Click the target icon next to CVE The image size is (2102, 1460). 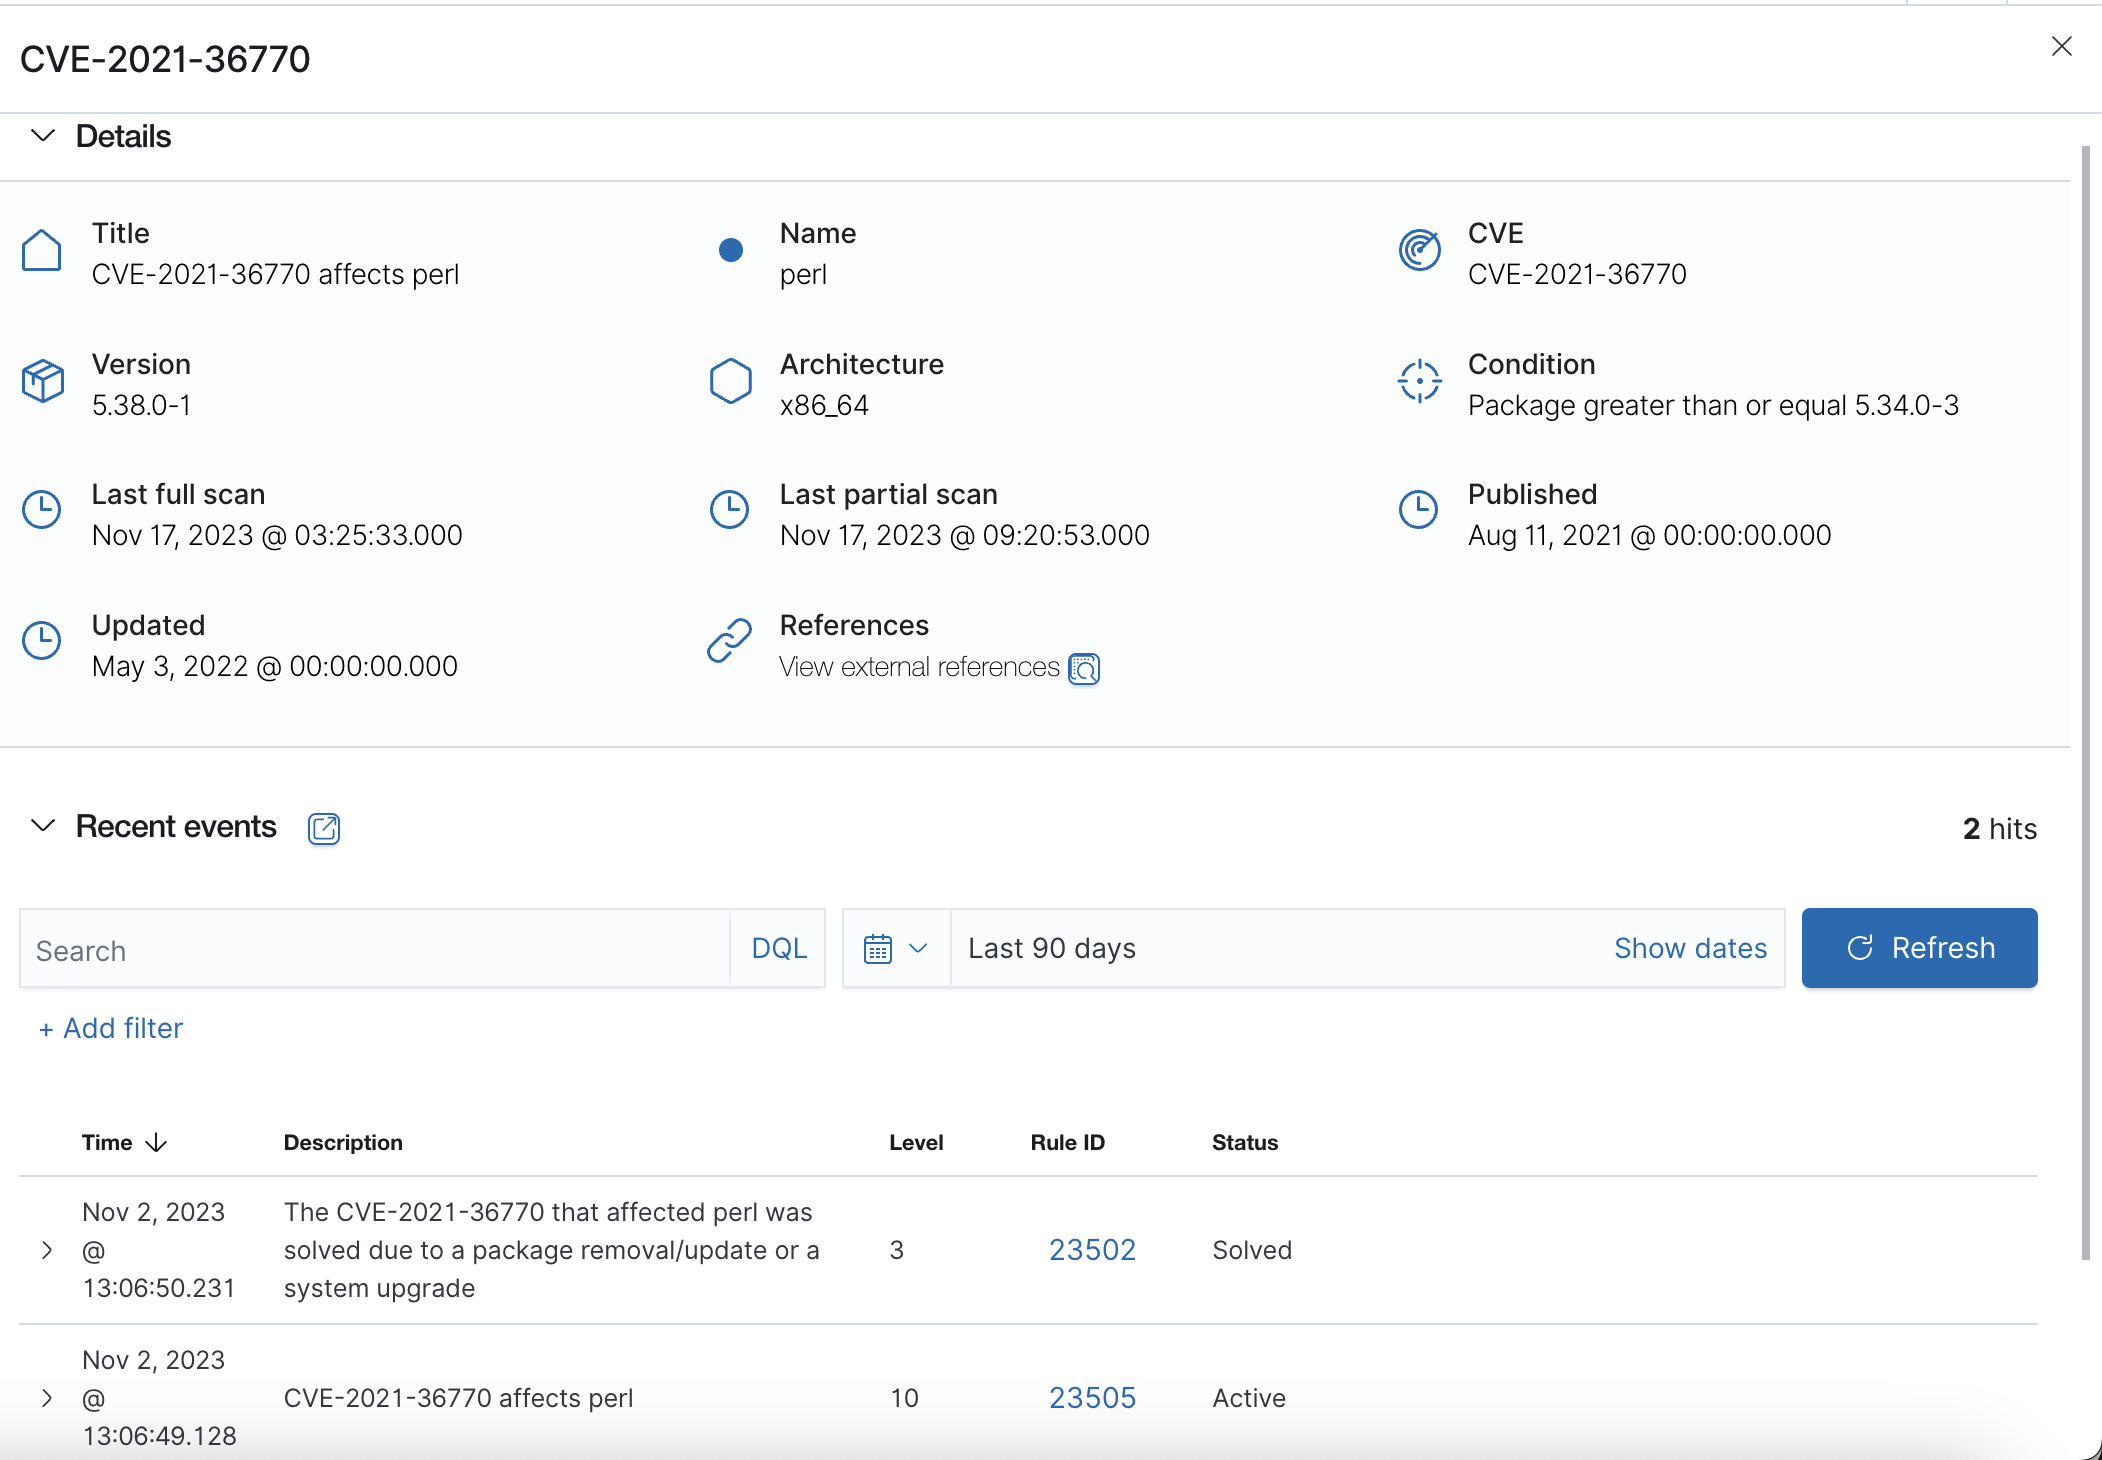point(1418,249)
